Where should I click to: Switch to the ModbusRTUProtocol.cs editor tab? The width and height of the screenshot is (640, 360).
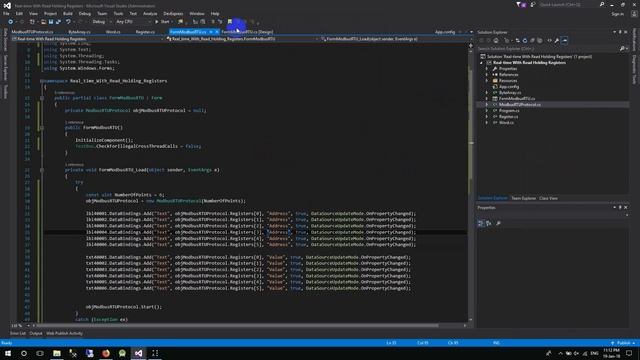pyautogui.click(x=32, y=32)
